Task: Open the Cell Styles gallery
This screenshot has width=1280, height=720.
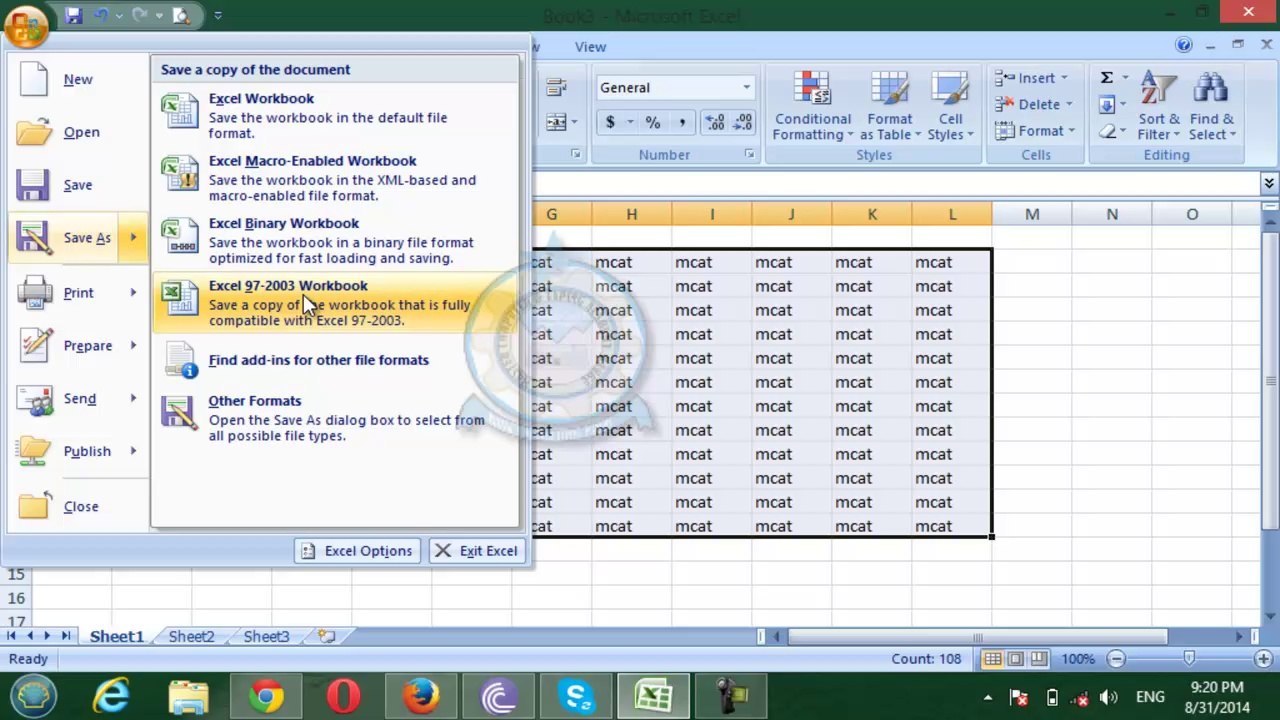Action: point(950,107)
